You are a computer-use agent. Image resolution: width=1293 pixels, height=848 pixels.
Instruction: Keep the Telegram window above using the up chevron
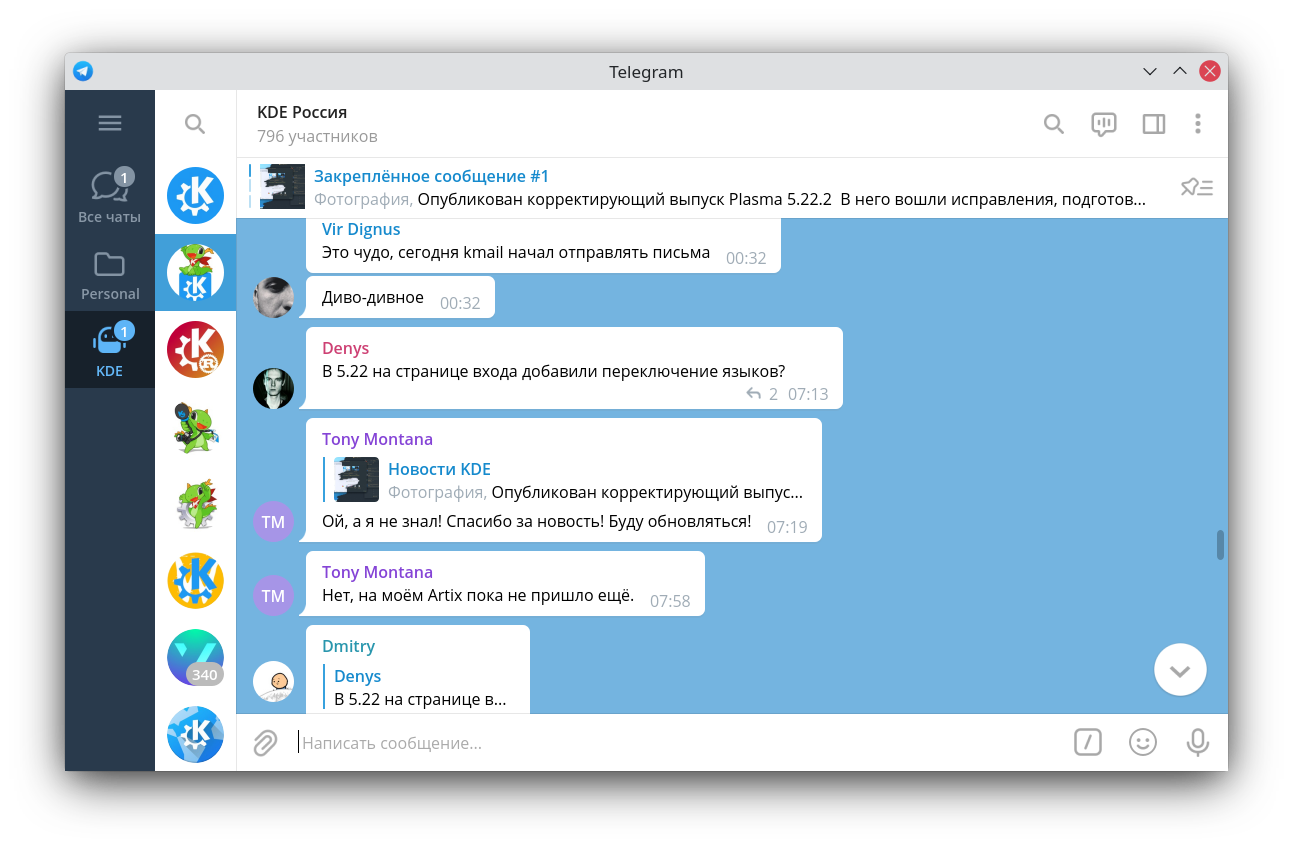click(x=1180, y=71)
